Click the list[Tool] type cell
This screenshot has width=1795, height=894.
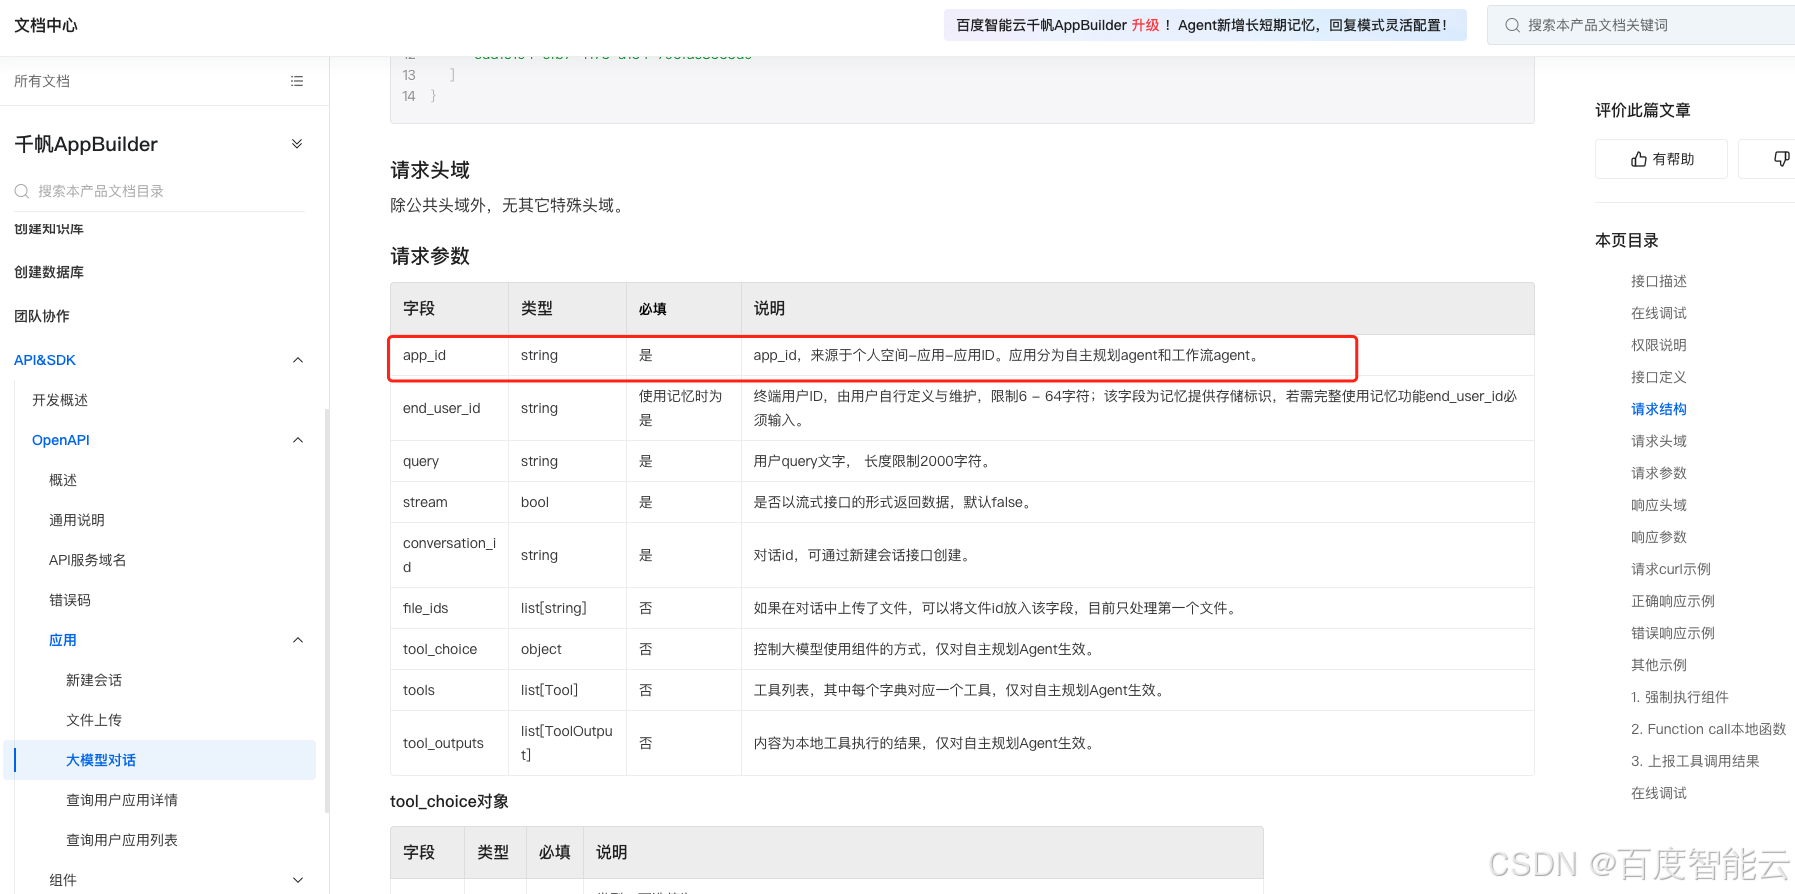[567, 690]
